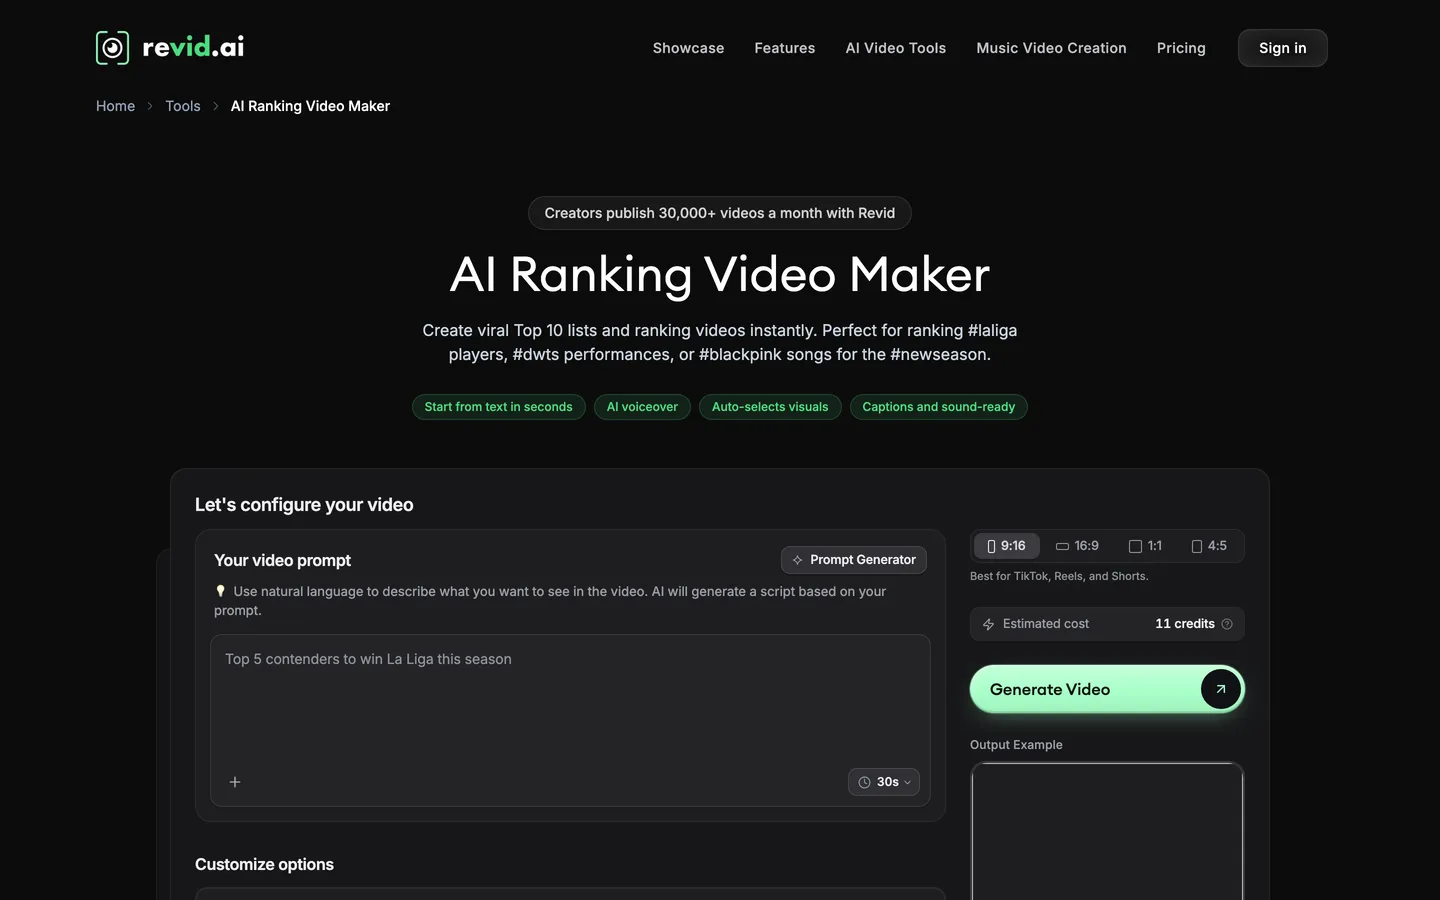Open the Showcase menu item
This screenshot has height=900, width=1440.
tap(688, 48)
